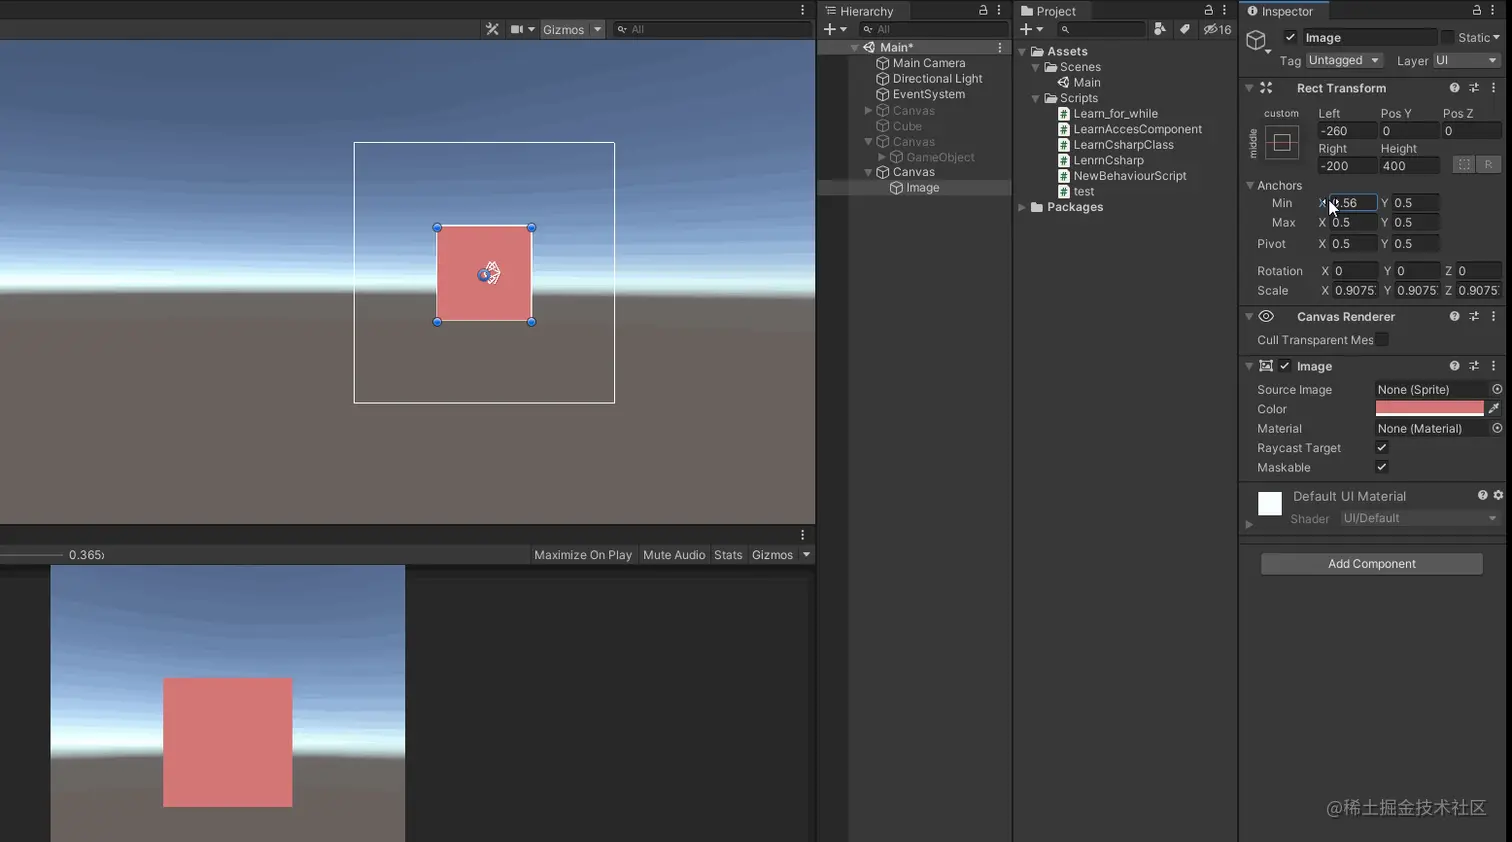1512x842 pixels.
Task: Click the Hierarchy search field
Action: coord(932,29)
